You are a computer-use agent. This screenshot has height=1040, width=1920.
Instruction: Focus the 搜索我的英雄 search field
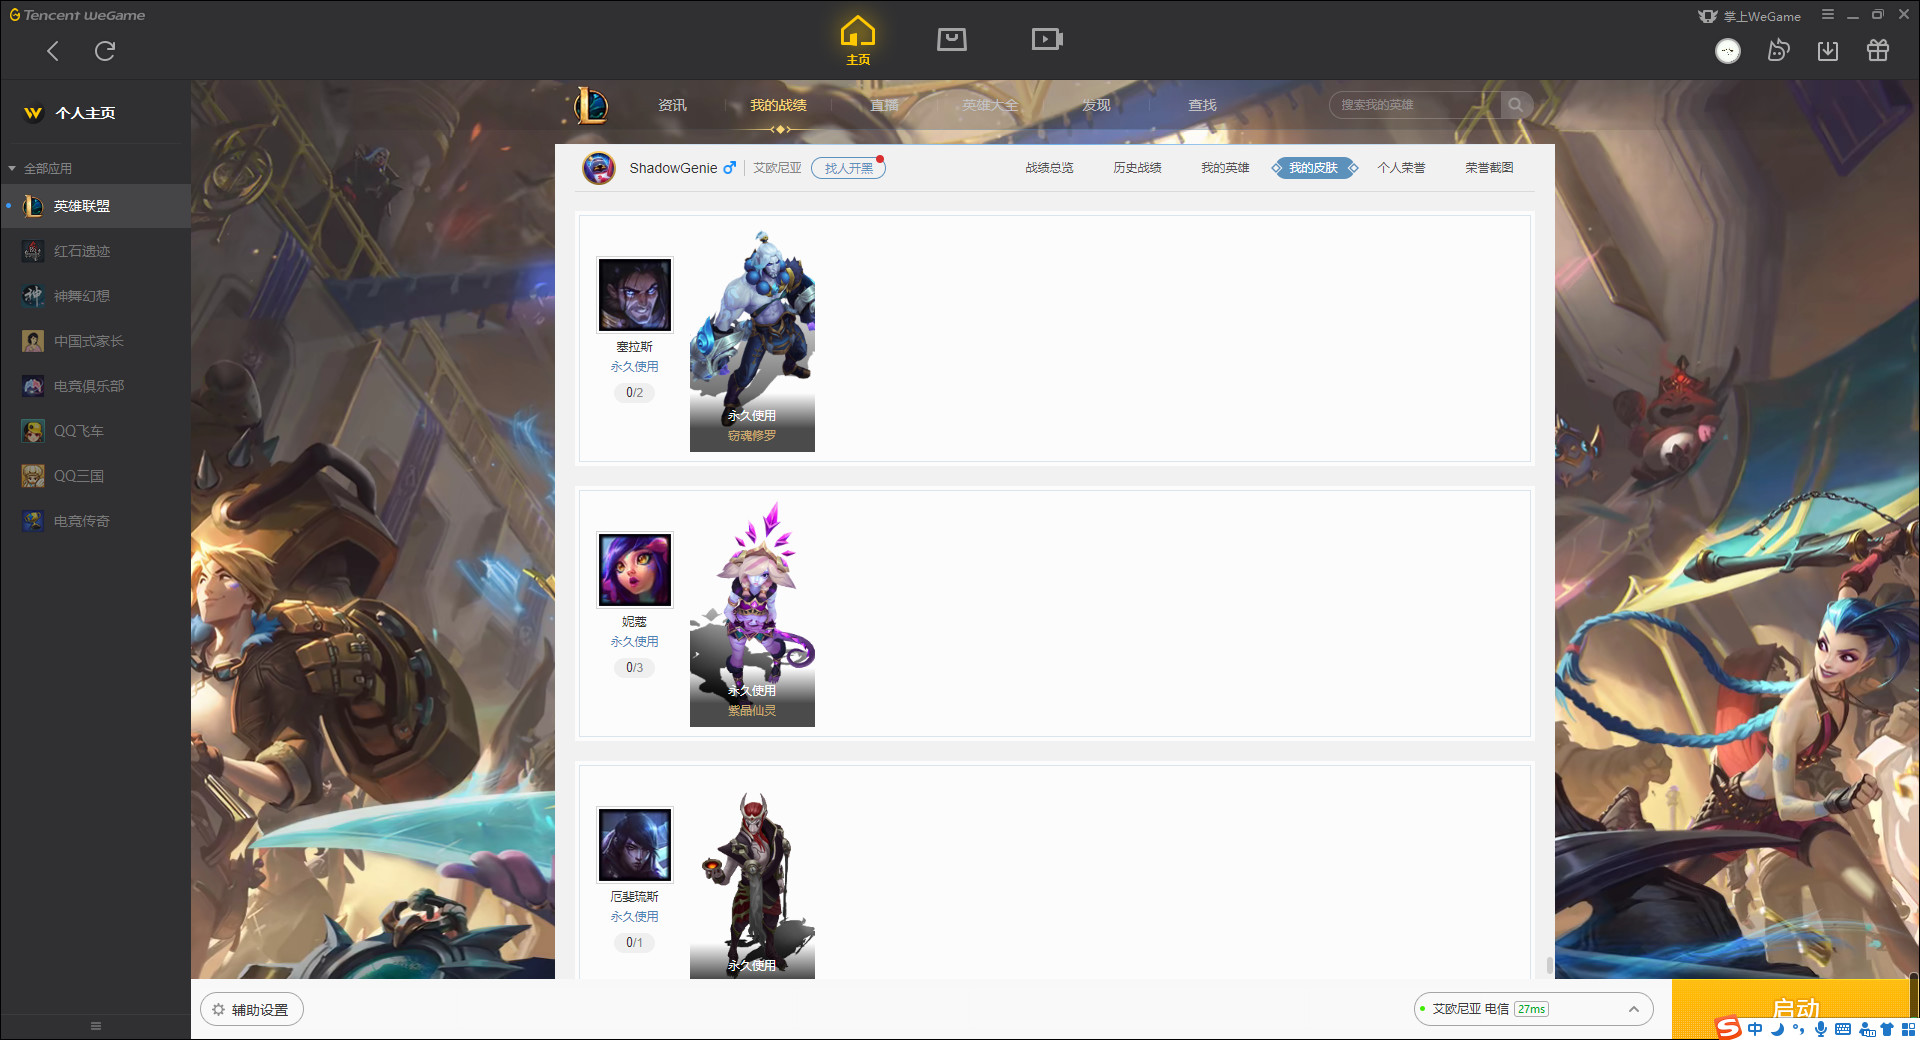1415,105
